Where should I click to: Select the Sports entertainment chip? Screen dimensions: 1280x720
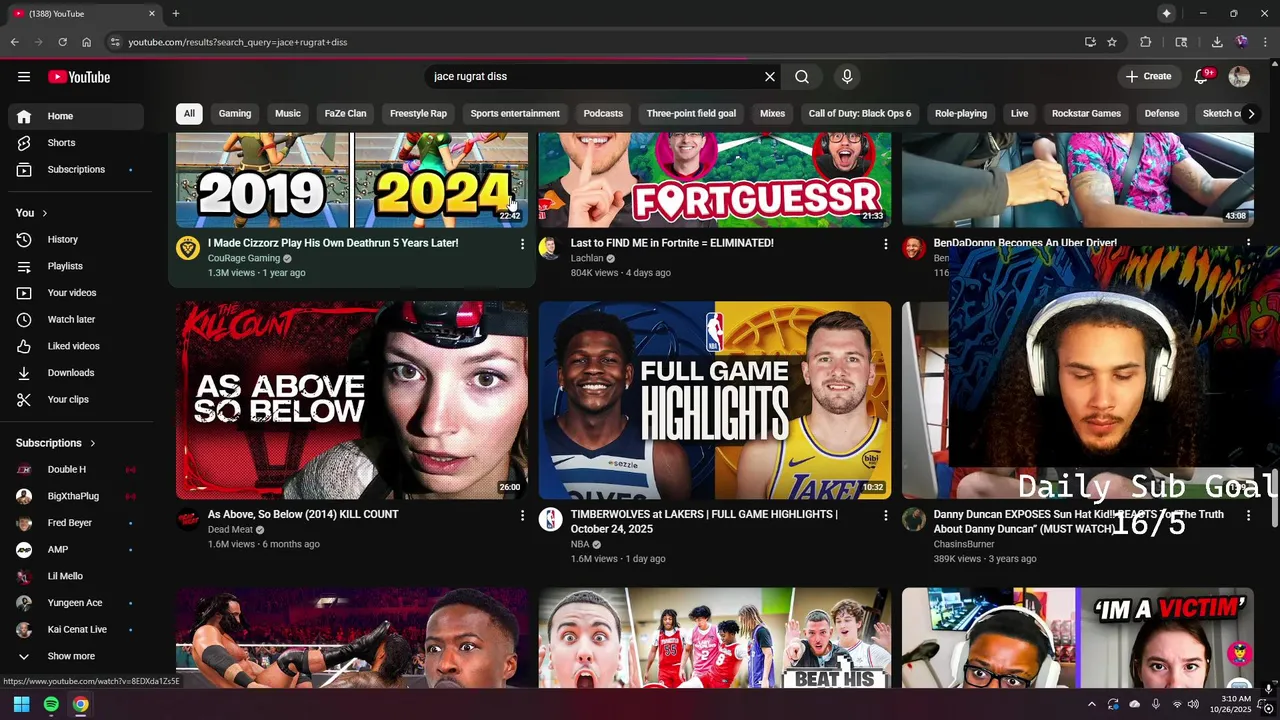tap(515, 114)
